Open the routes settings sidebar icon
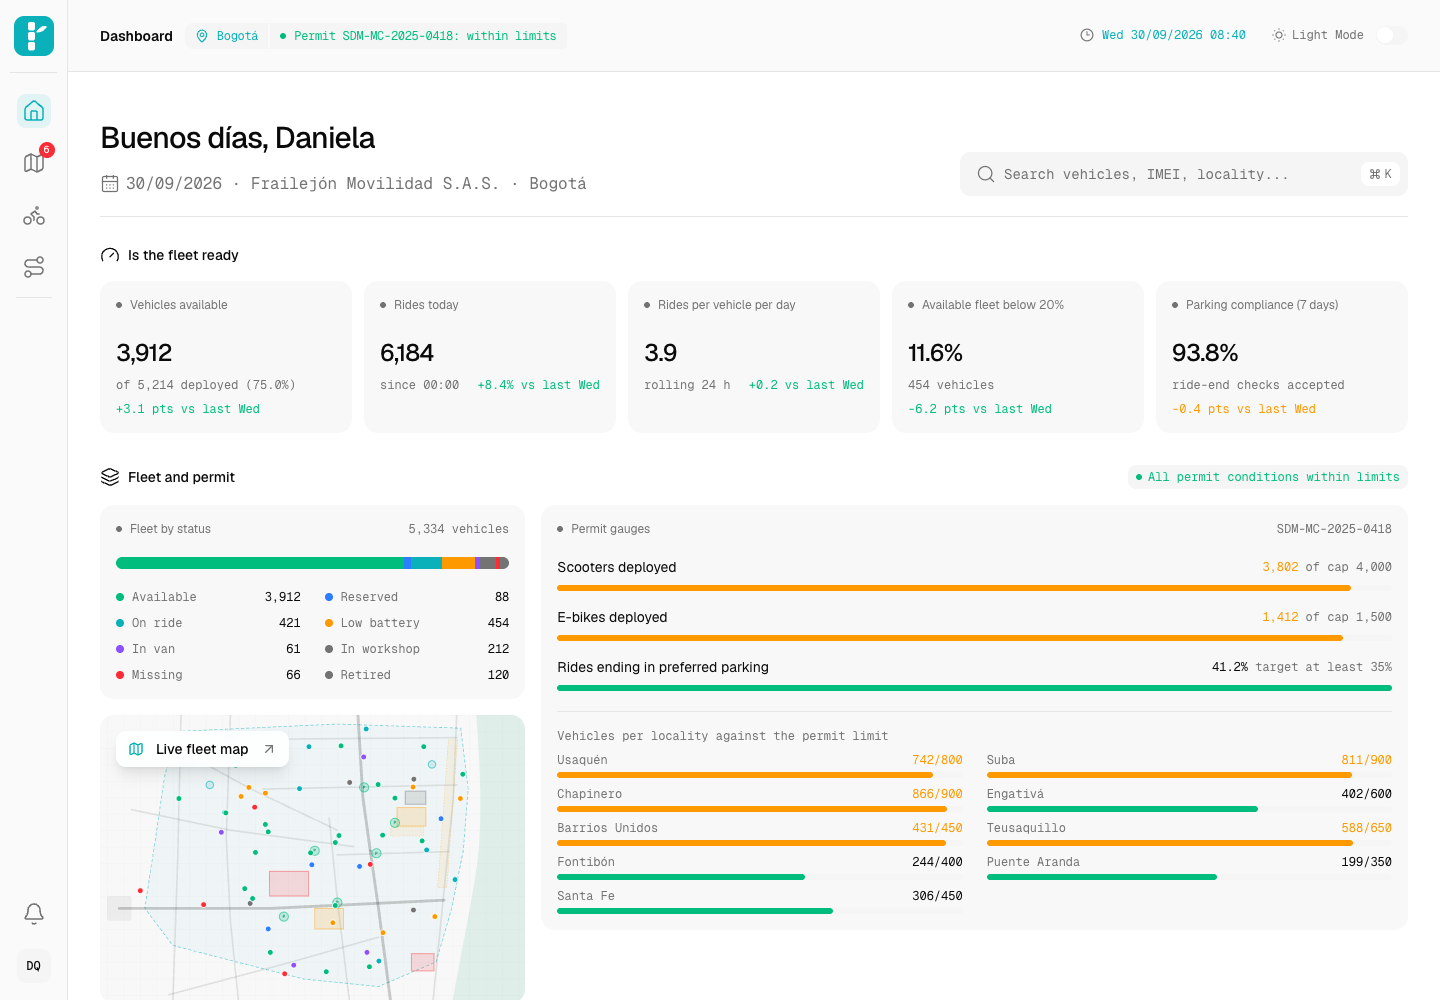Image resolution: width=1440 pixels, height=1000 pixels. pos(34,267)
